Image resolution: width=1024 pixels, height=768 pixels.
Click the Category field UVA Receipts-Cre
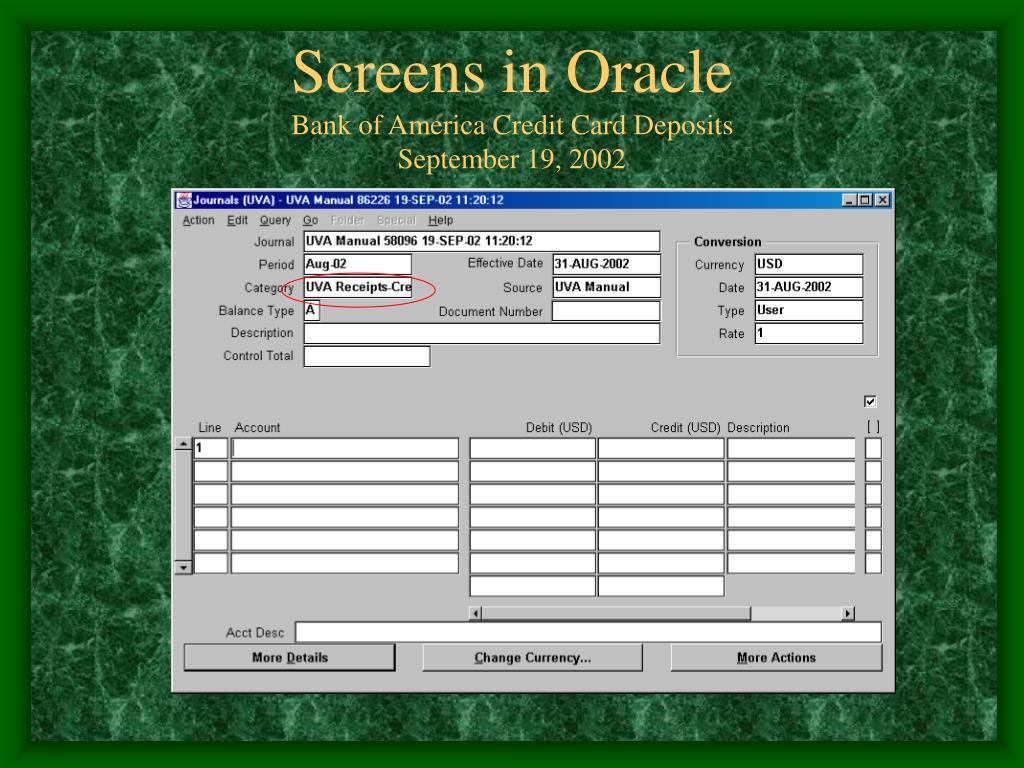(357, 287)
